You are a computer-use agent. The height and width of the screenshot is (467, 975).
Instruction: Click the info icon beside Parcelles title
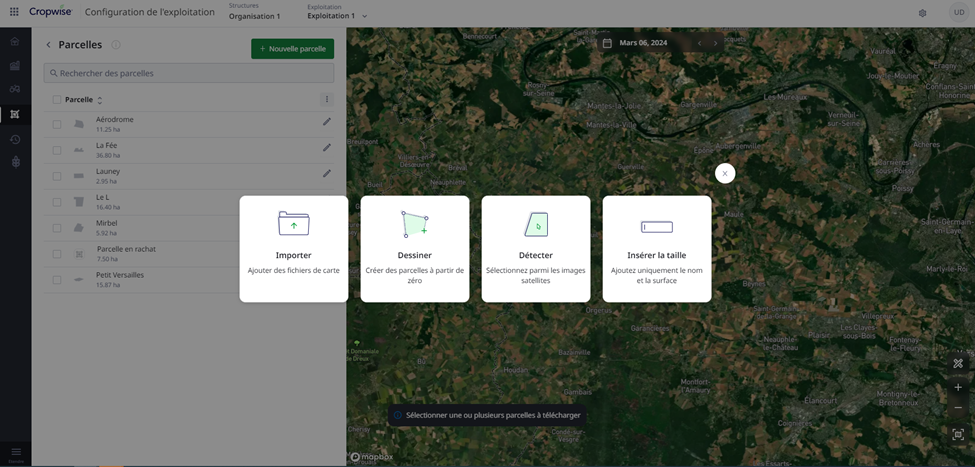point(116,45)
